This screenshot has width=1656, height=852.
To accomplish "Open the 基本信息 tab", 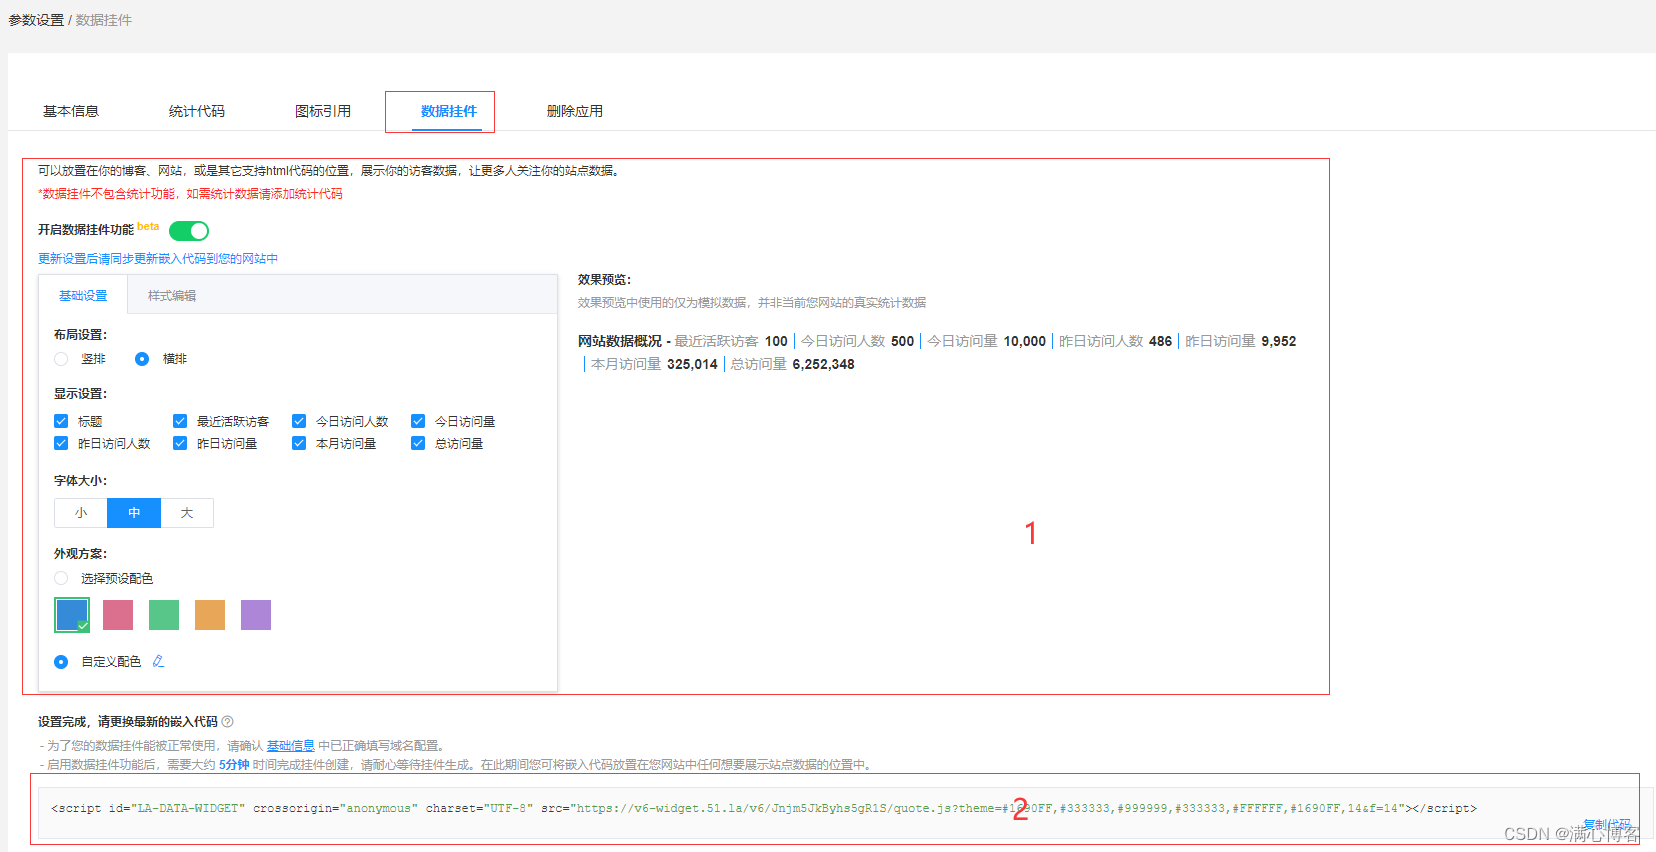I will [x=71, y=111].
